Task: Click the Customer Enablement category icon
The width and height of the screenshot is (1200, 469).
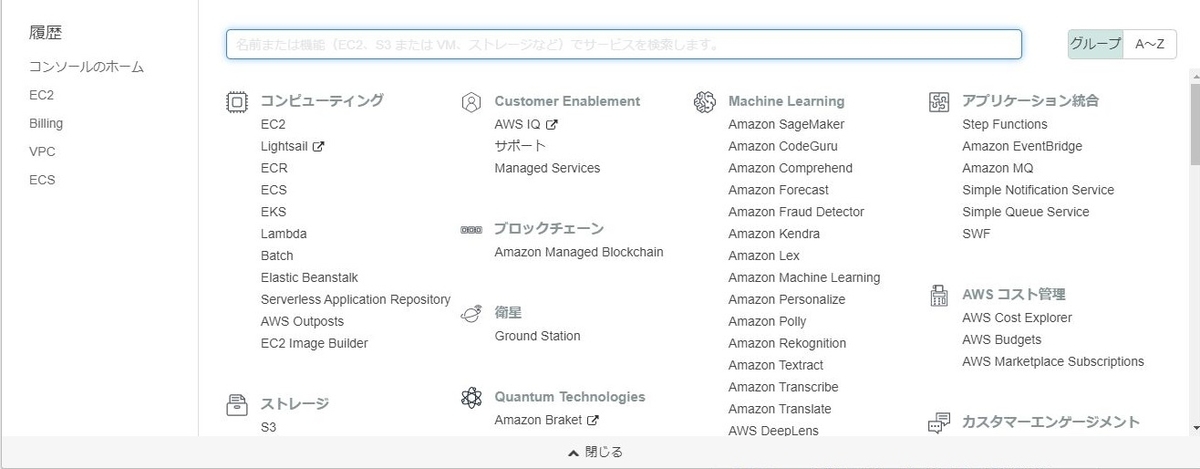Action: (x=471, y=101)
